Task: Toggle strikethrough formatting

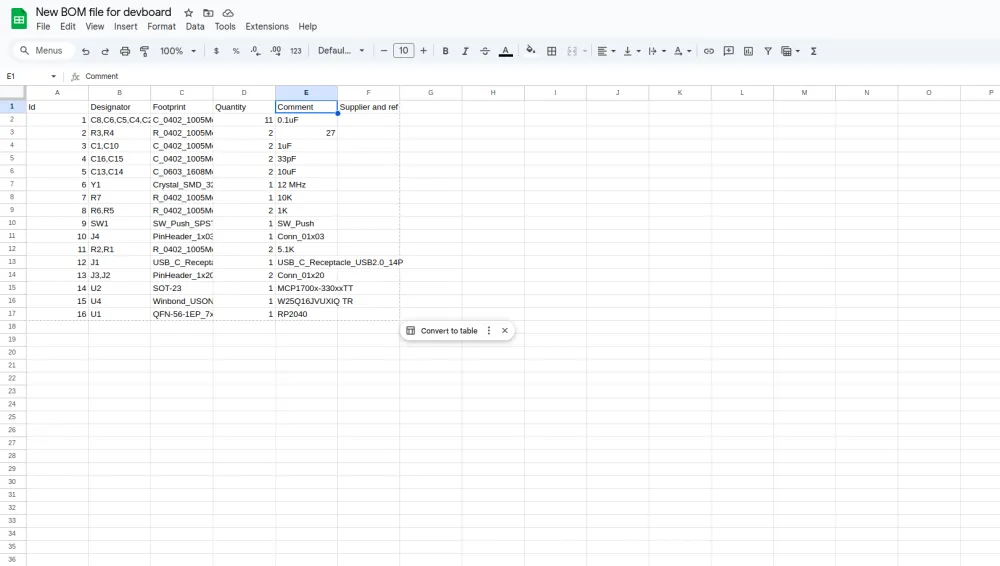Action: coord(485,51)
